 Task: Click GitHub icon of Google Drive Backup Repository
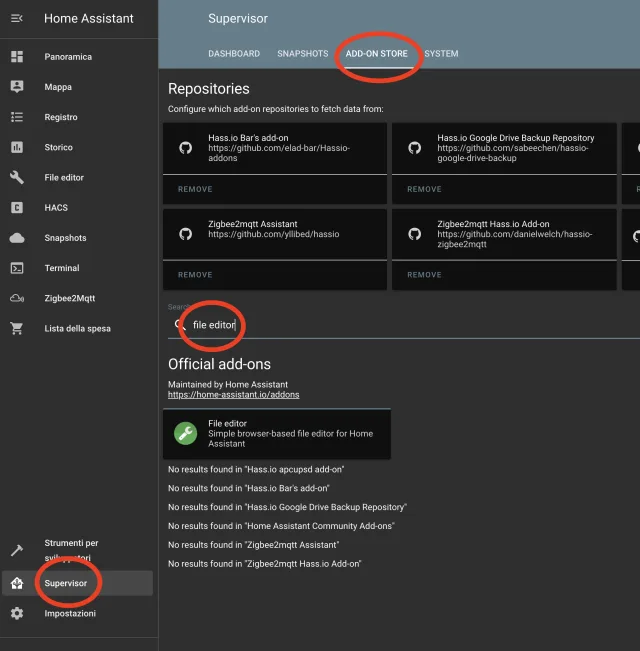(x=414, y=148)
